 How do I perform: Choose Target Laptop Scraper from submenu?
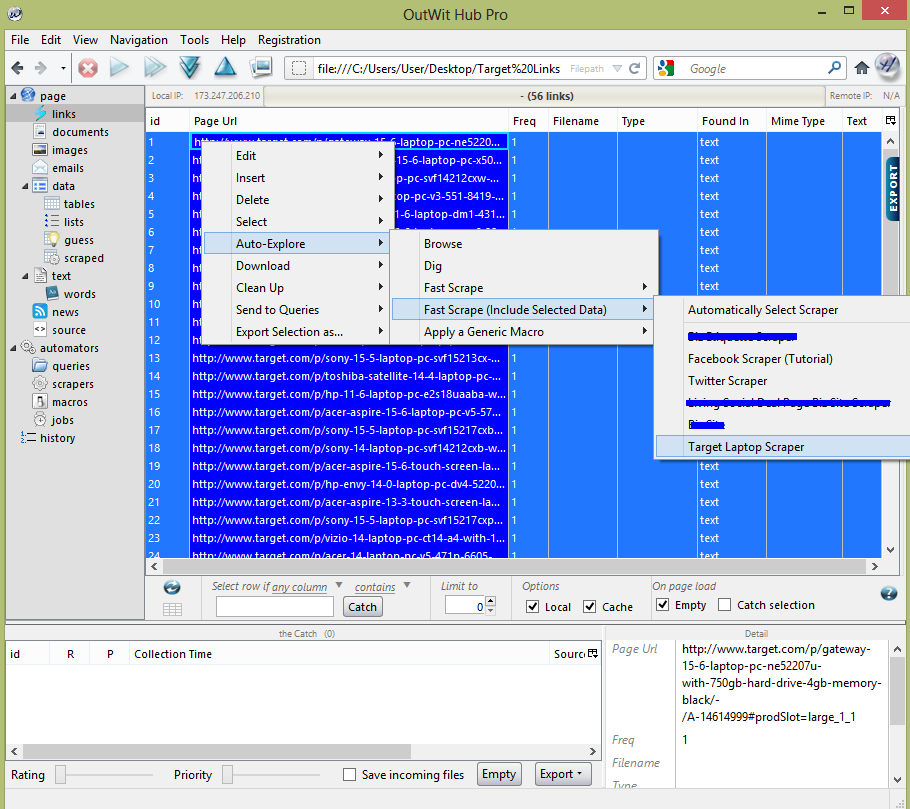745,447
